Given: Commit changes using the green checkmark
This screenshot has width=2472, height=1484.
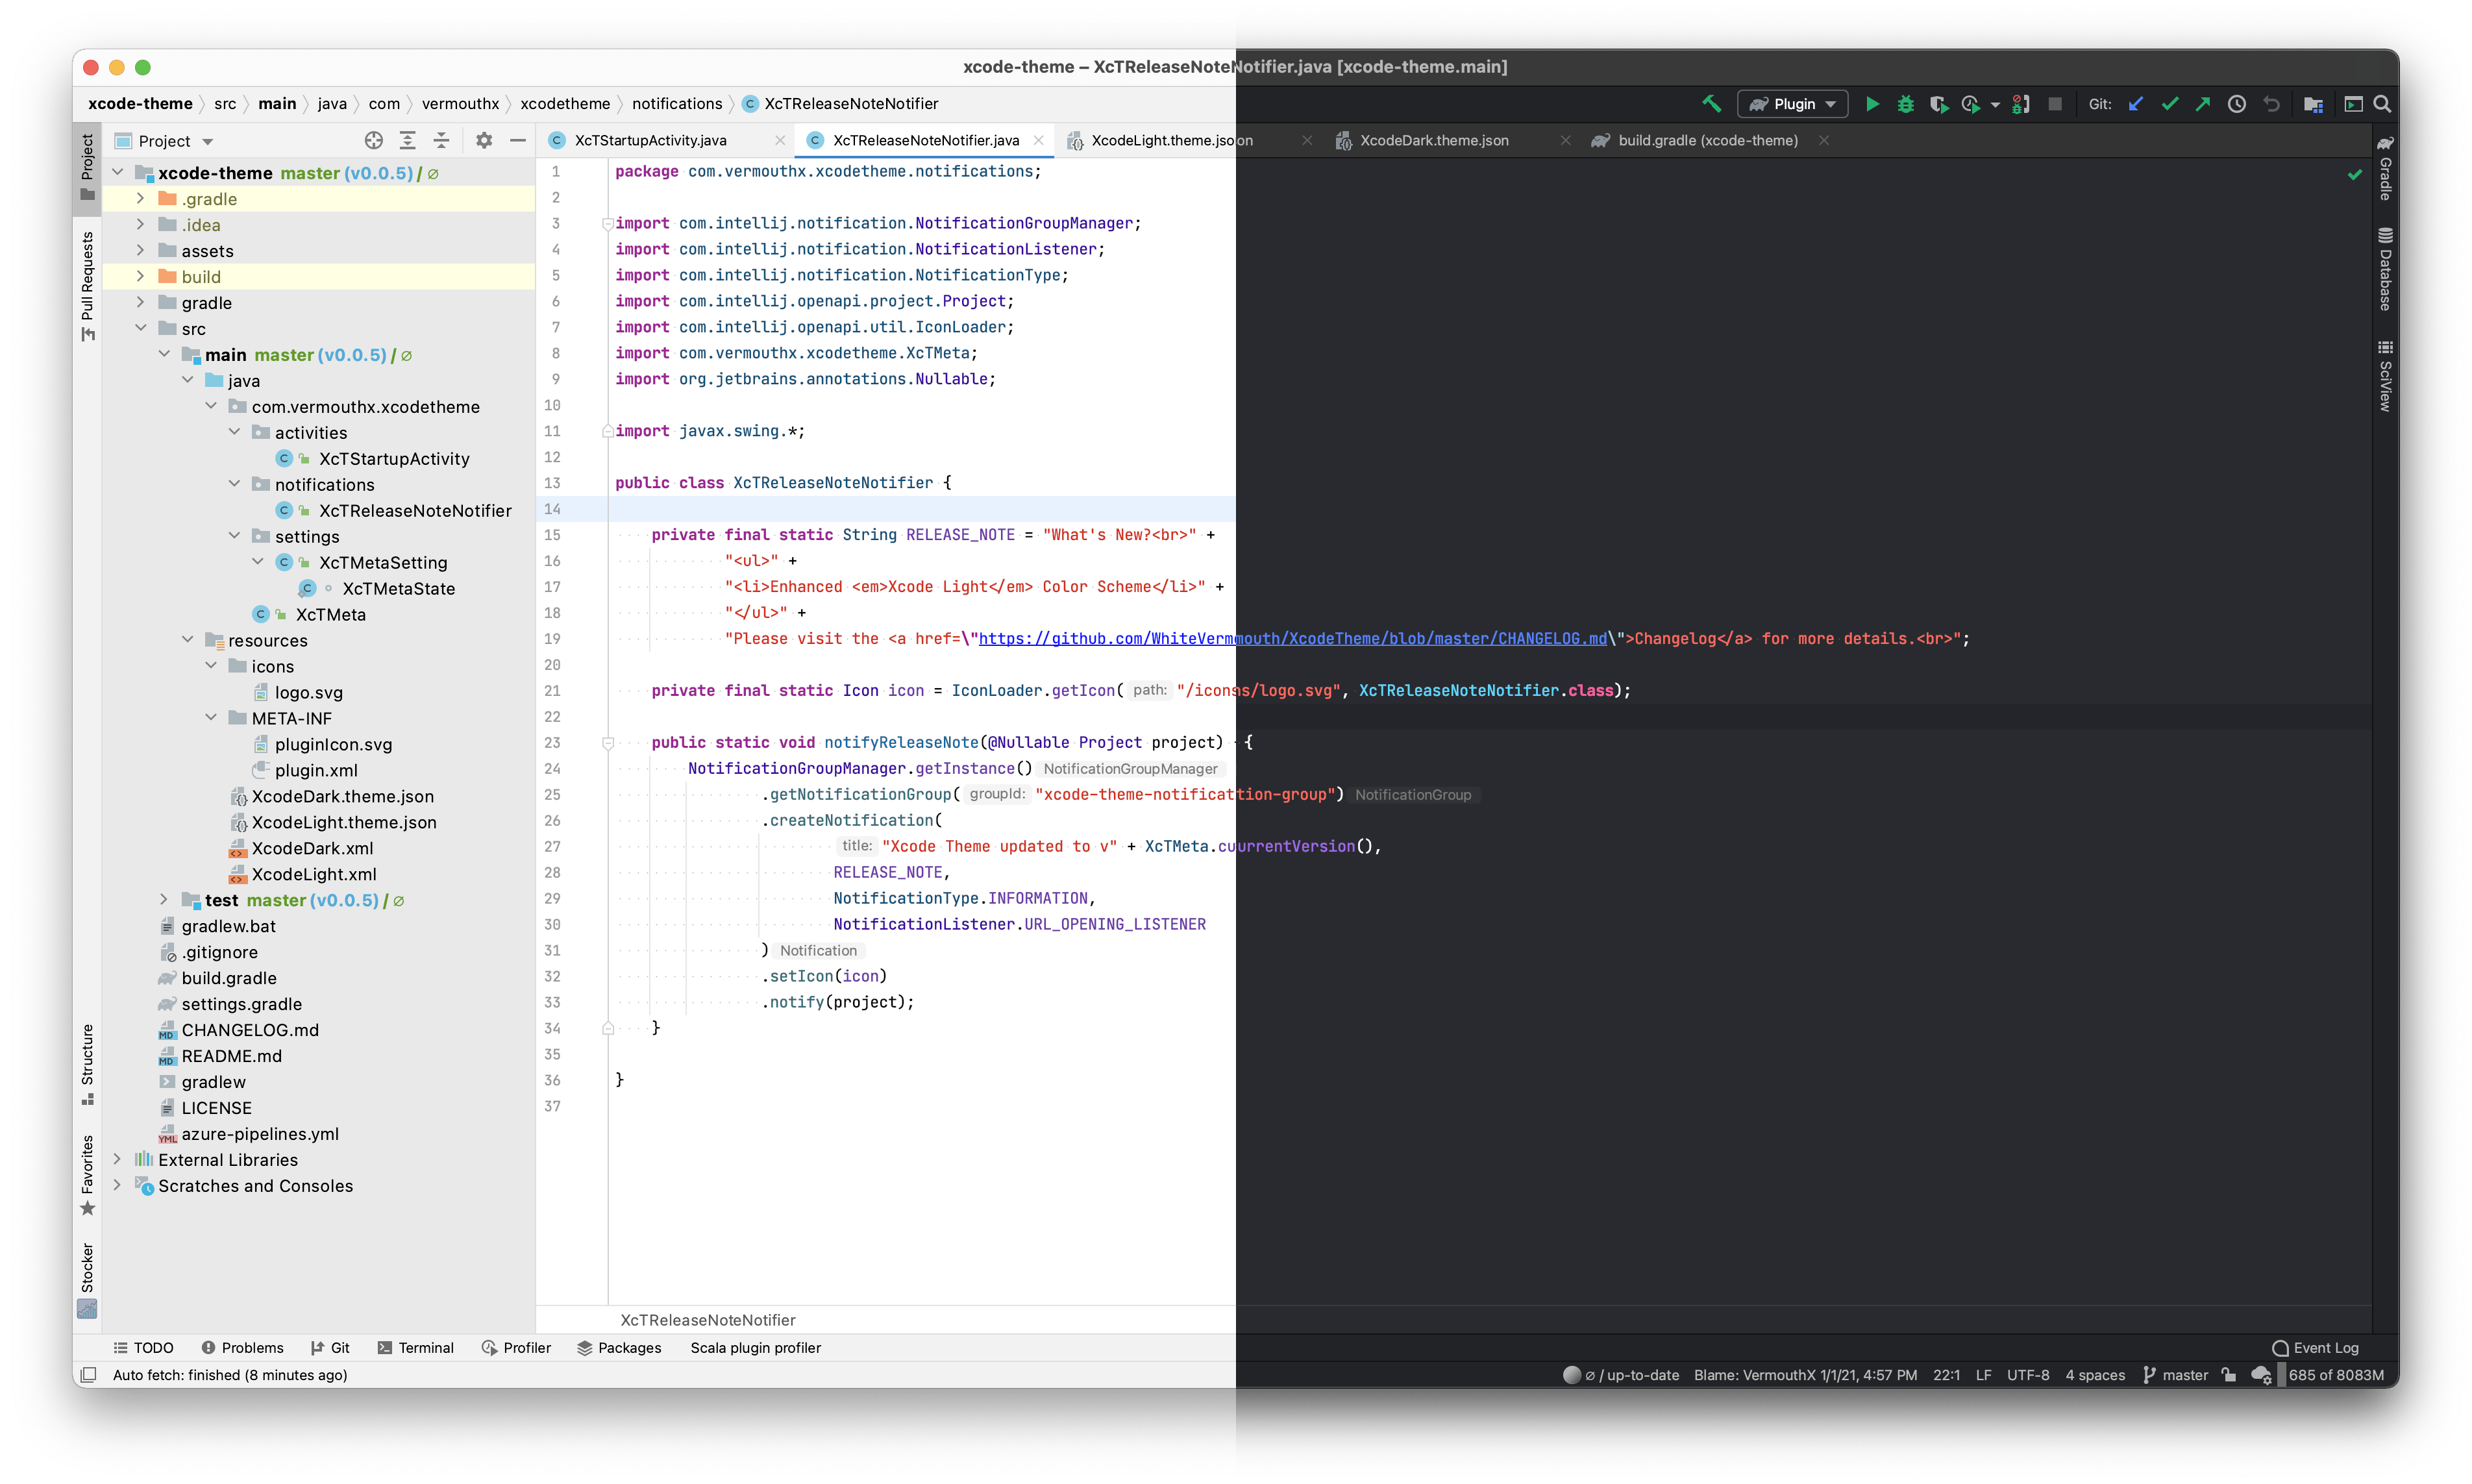Looking at the screenshot, I should (2169, 103).
